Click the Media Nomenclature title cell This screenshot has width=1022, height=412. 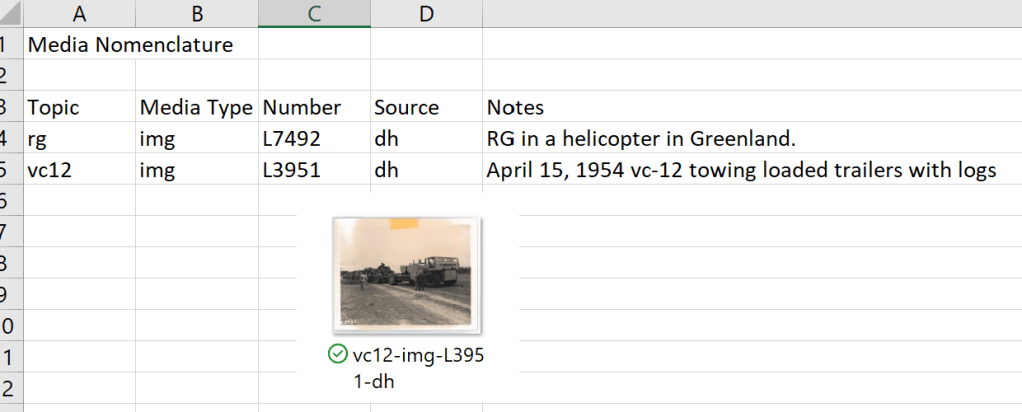pyautogui.click(x=130, y=45)
